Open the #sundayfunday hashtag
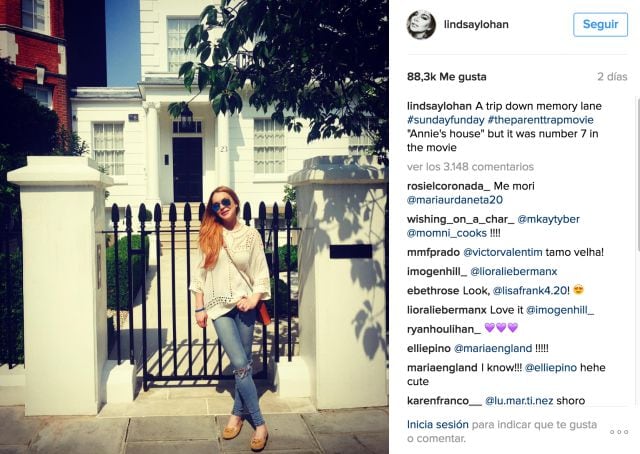The width and height of the screenshot is (640, 454). [445, 120]
